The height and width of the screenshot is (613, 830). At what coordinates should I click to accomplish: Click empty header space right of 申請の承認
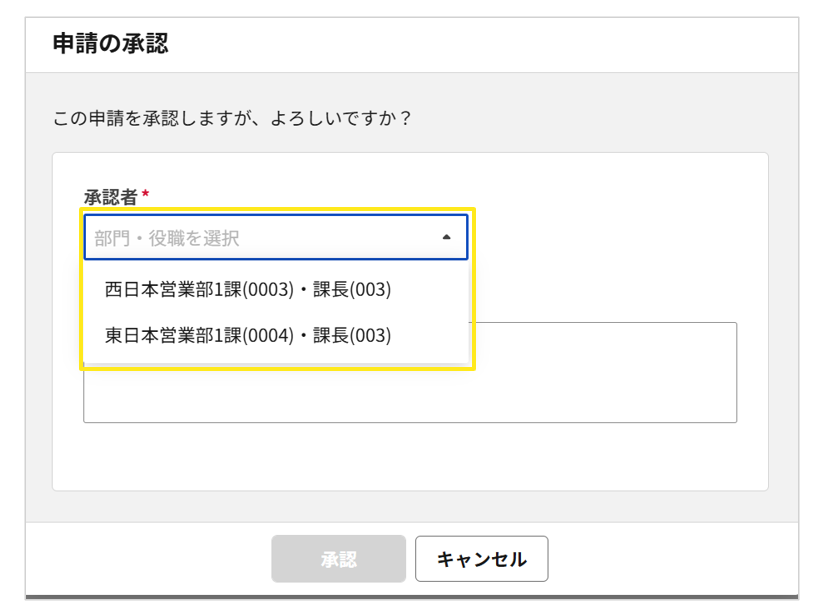coord(500,43)
